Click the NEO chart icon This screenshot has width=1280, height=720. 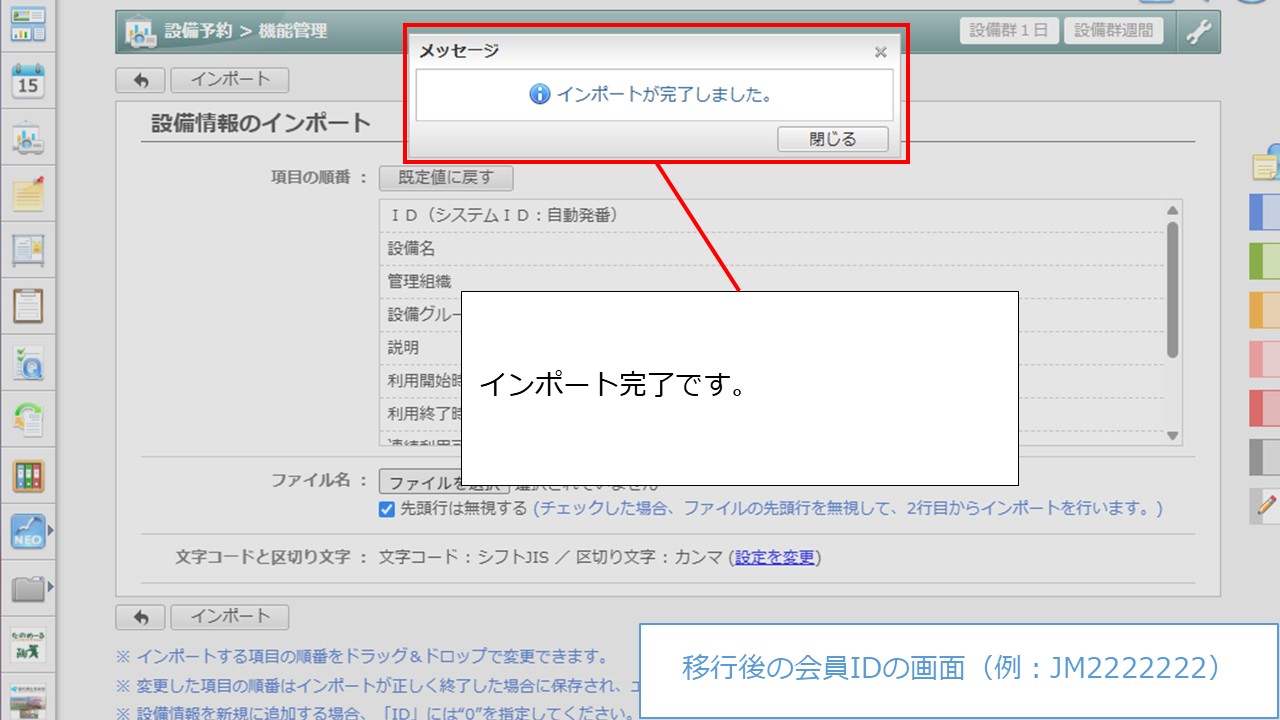point(27,531)
